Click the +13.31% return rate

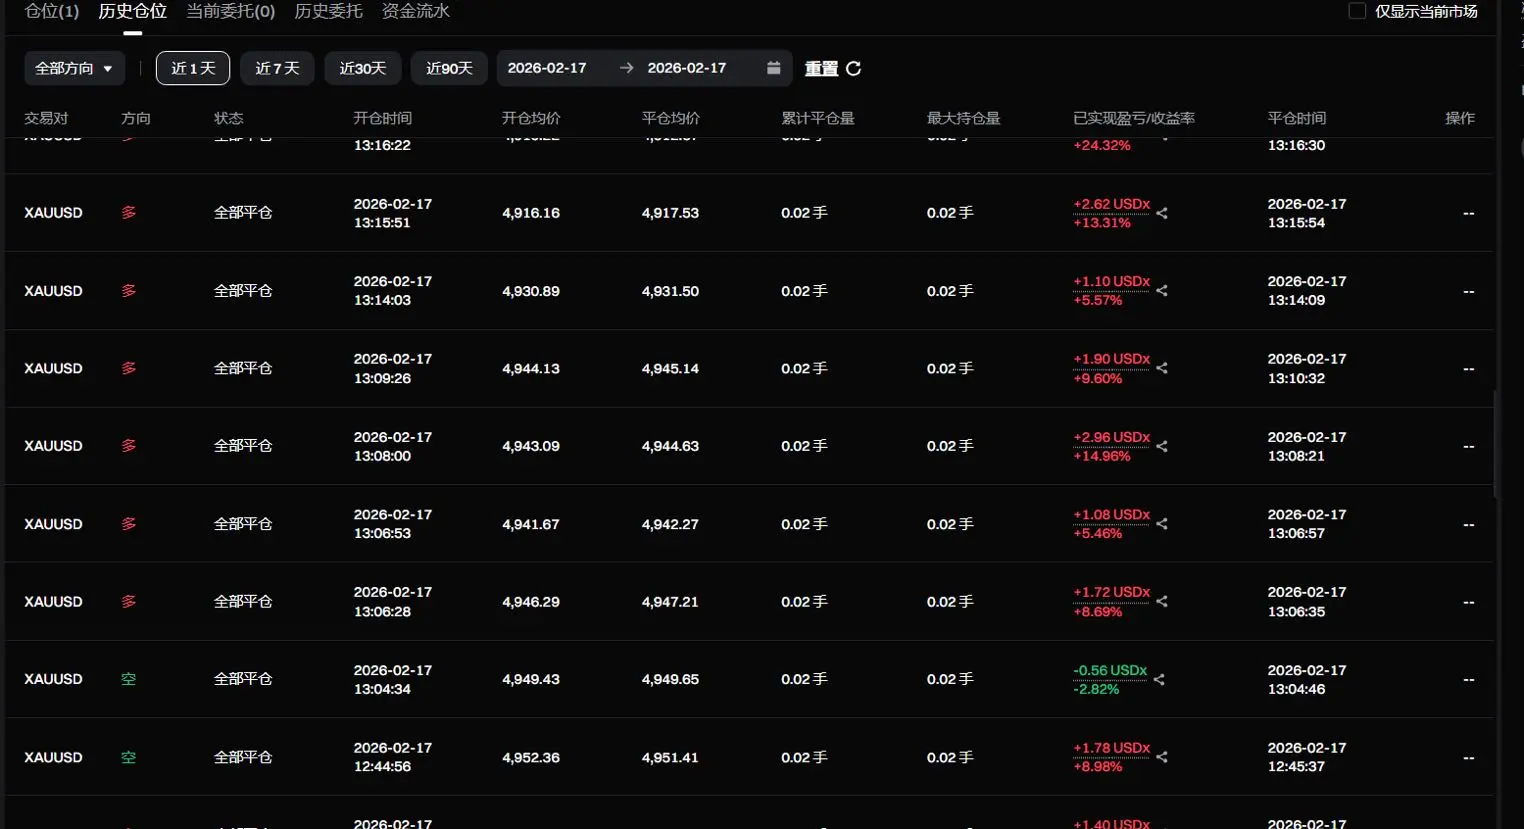tap(1102, 223)
